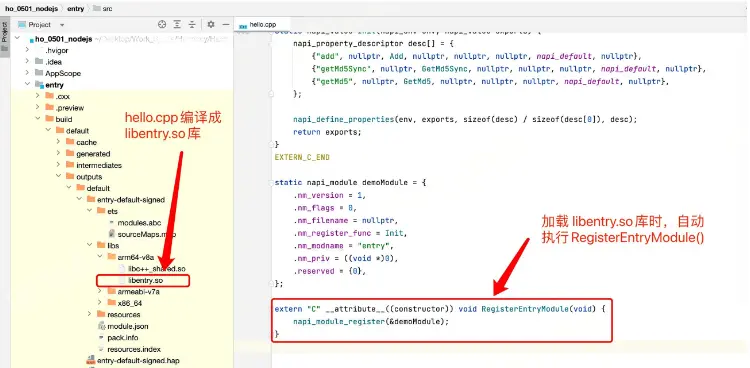This screenshot has width=750, height=368.
Task: Click the napi_module_register(&demoModule) code line
Action: (x=371, y=321)
